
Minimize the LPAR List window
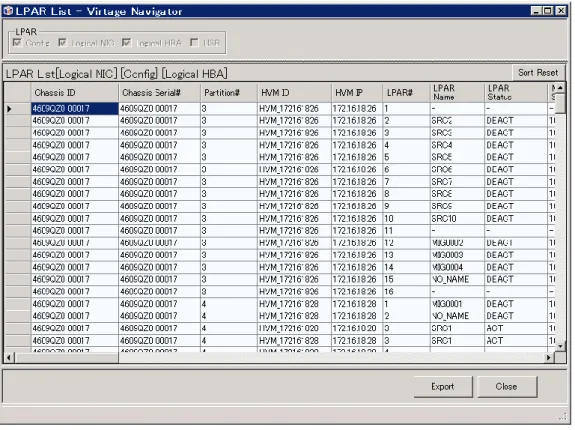[536, 11]
